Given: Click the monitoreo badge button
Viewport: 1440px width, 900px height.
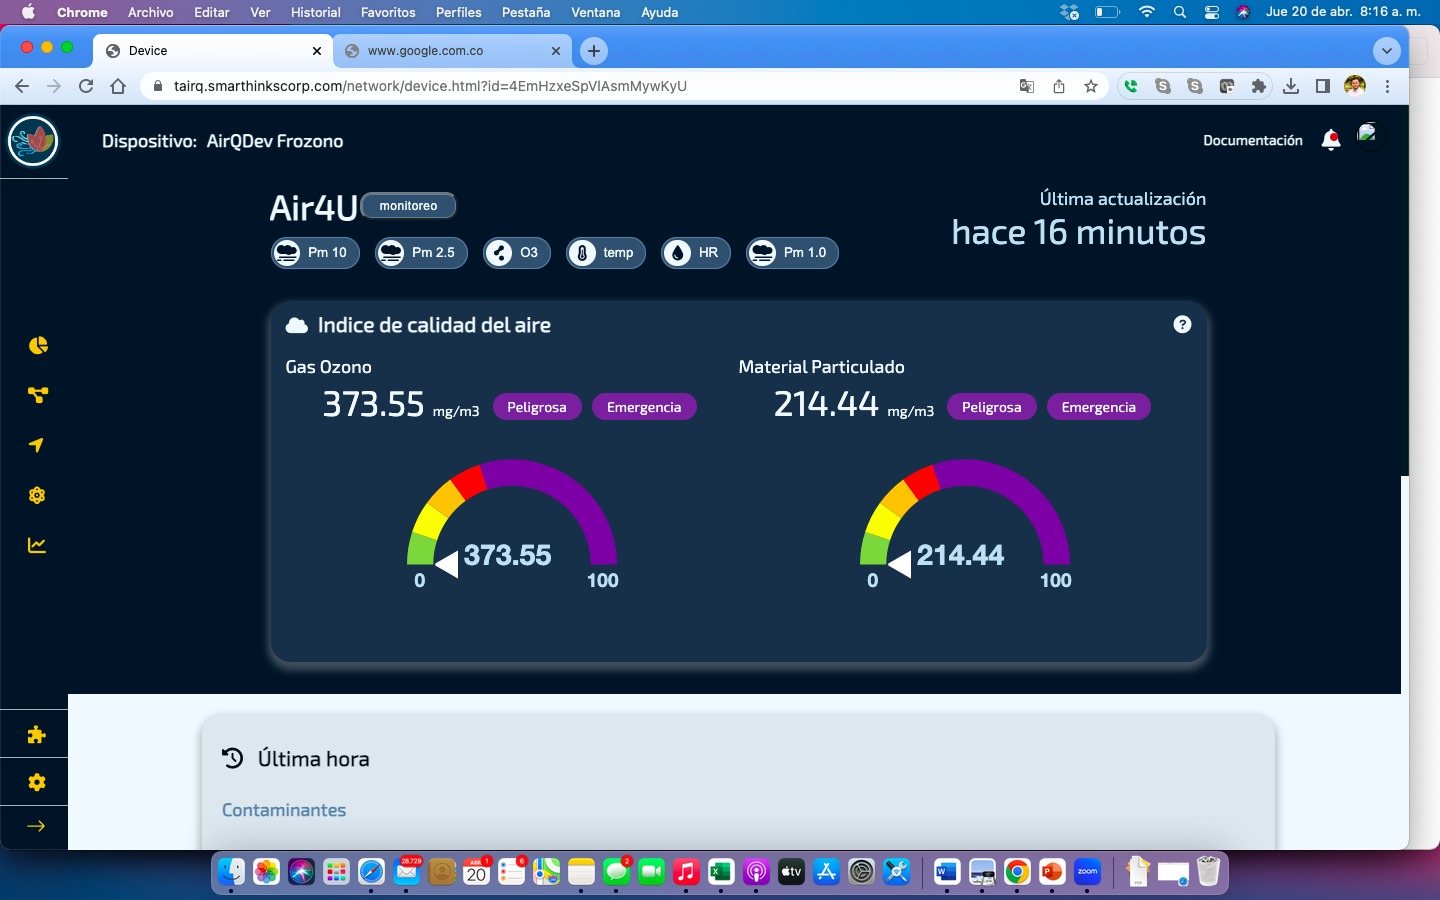Looking at the screenshot, I should click(408, 206).
